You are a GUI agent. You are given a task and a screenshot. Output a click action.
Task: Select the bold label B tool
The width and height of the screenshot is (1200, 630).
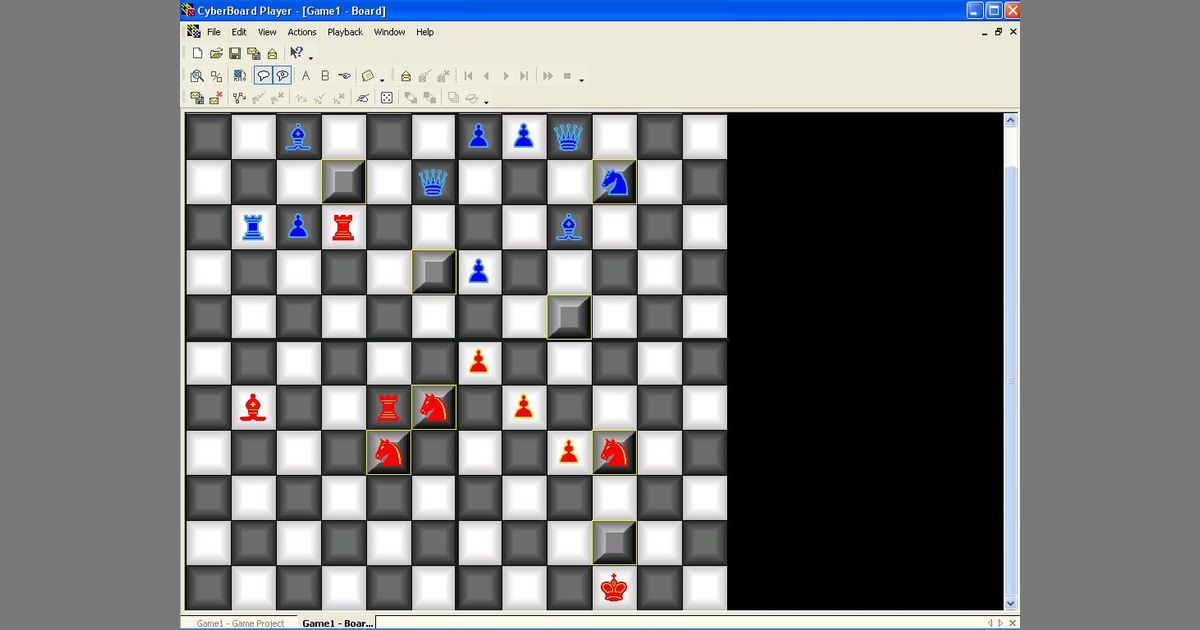pos(325,75)
